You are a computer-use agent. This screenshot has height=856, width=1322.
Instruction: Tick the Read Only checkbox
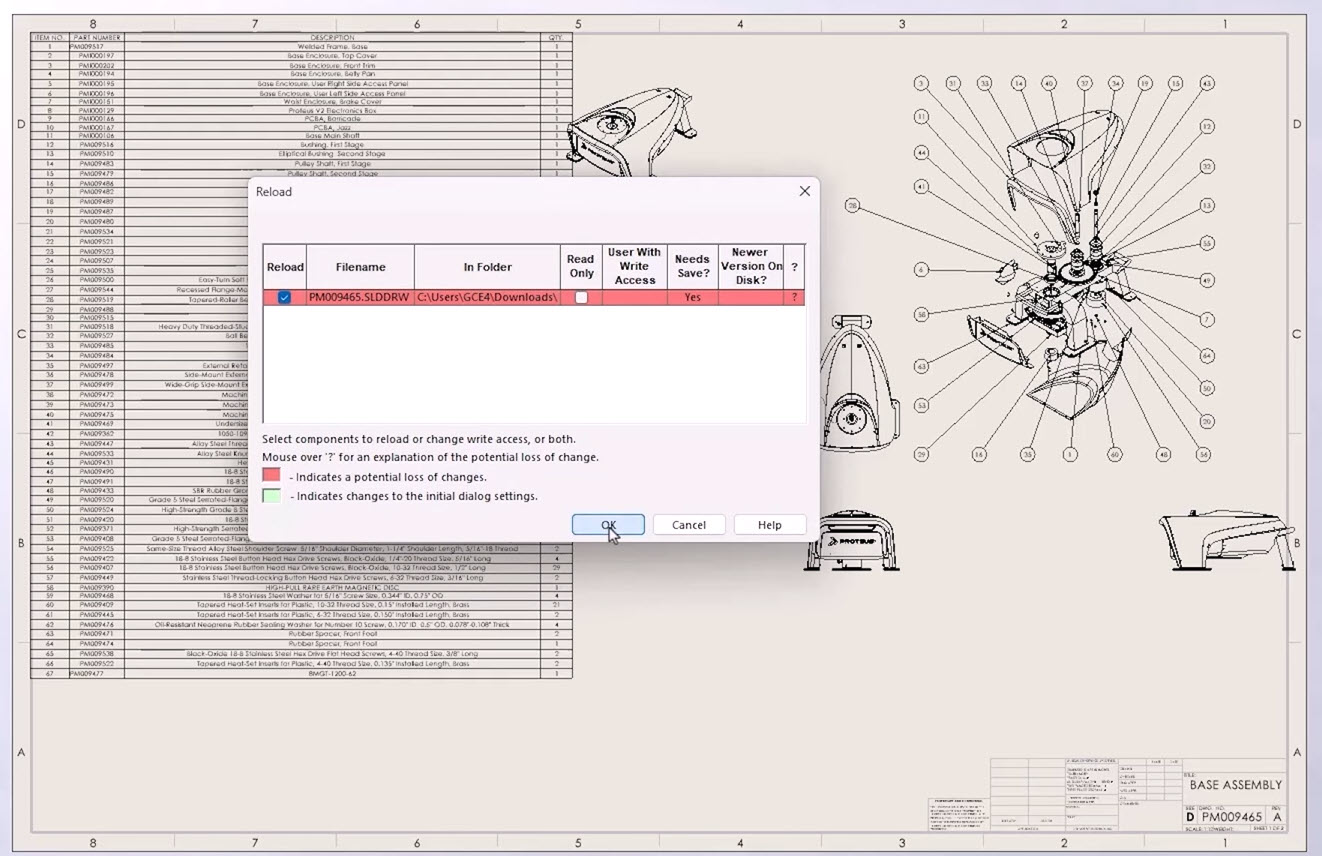pyautogui.click(x=581, y=297)
